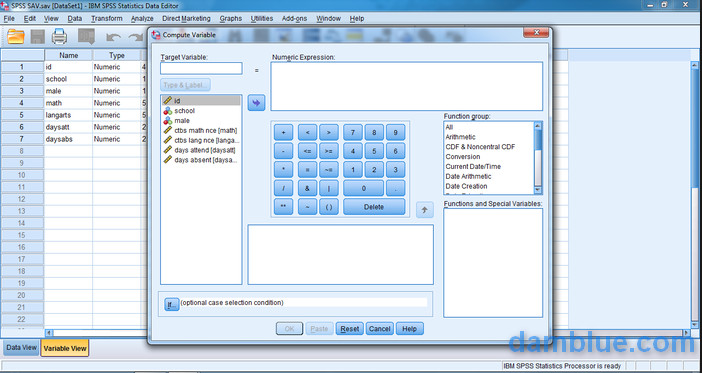Open the Direct Marketing menu
Viewport: 702px width, 373px height.
pyautogui.click(x=186, y=18)
